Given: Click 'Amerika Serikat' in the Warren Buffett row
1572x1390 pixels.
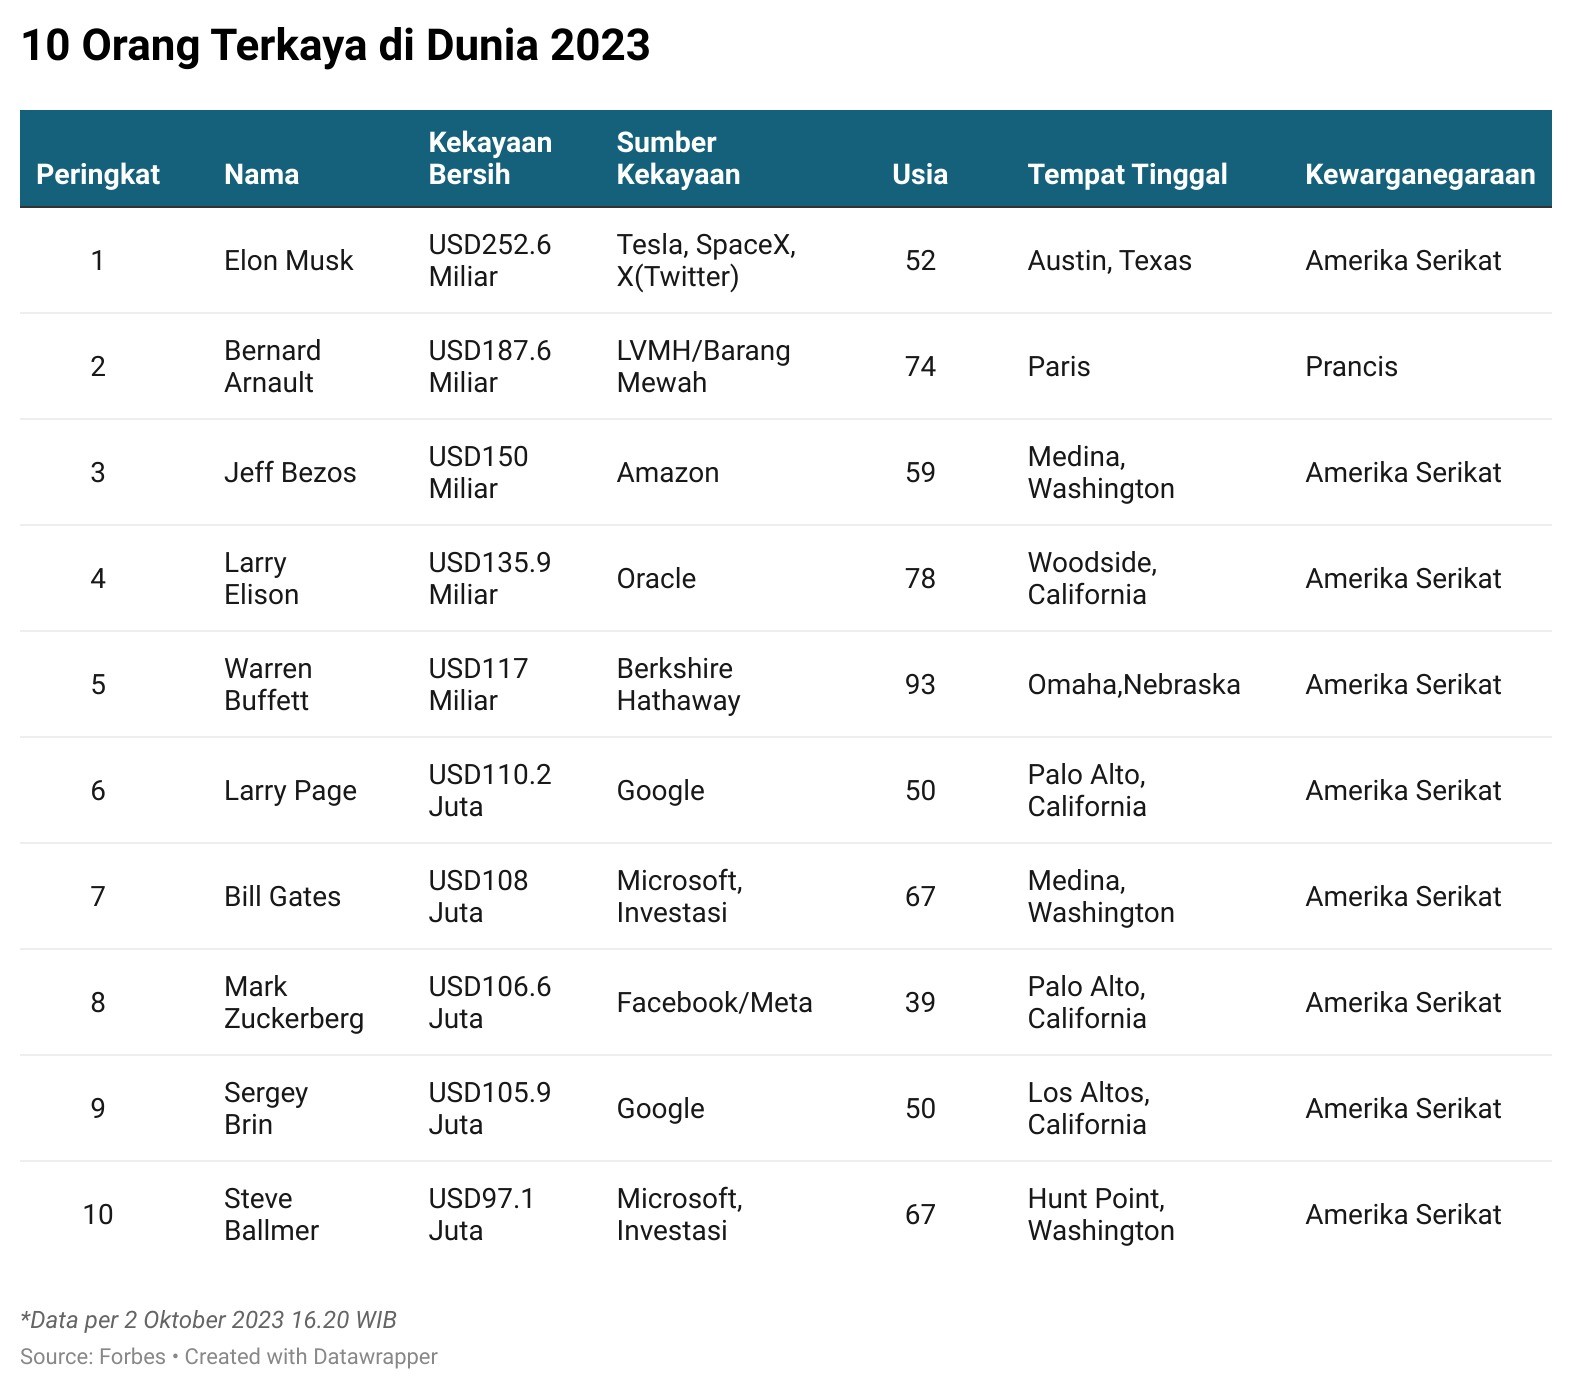Looking at the screenshot, I should coord(1403,685).
